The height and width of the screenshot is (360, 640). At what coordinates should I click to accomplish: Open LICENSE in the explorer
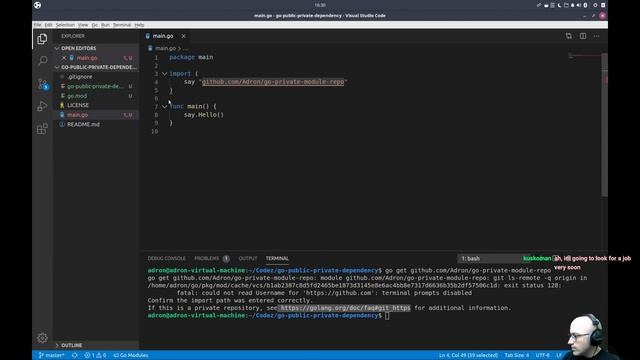coord(96,105)
